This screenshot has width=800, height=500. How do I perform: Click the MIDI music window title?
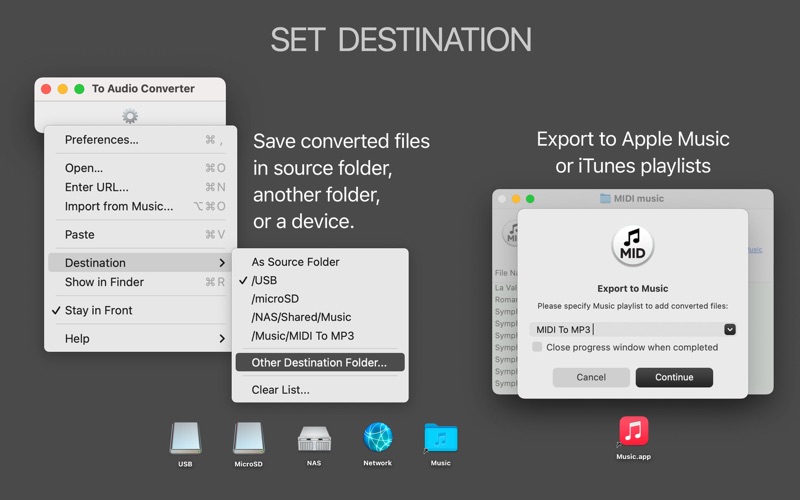[x=639, y=198]
